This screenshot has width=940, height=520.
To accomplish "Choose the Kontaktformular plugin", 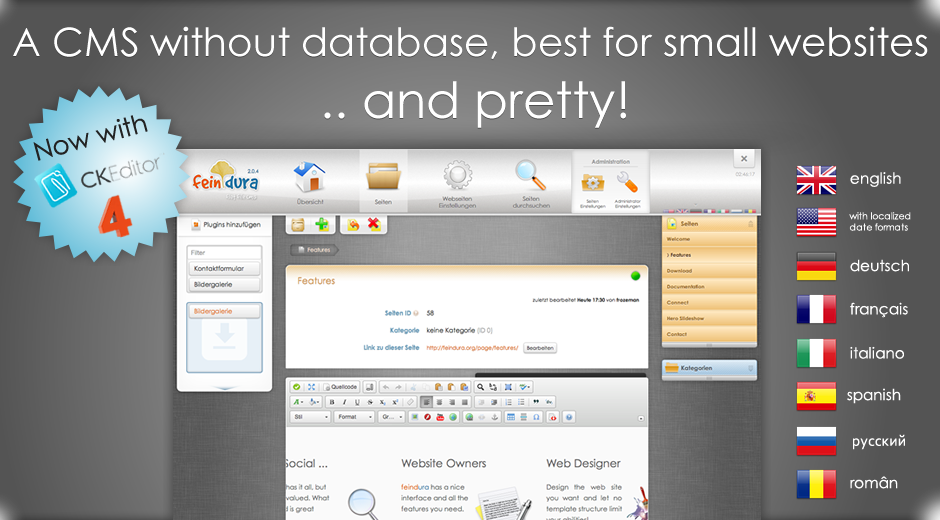I will coord(224,268).
